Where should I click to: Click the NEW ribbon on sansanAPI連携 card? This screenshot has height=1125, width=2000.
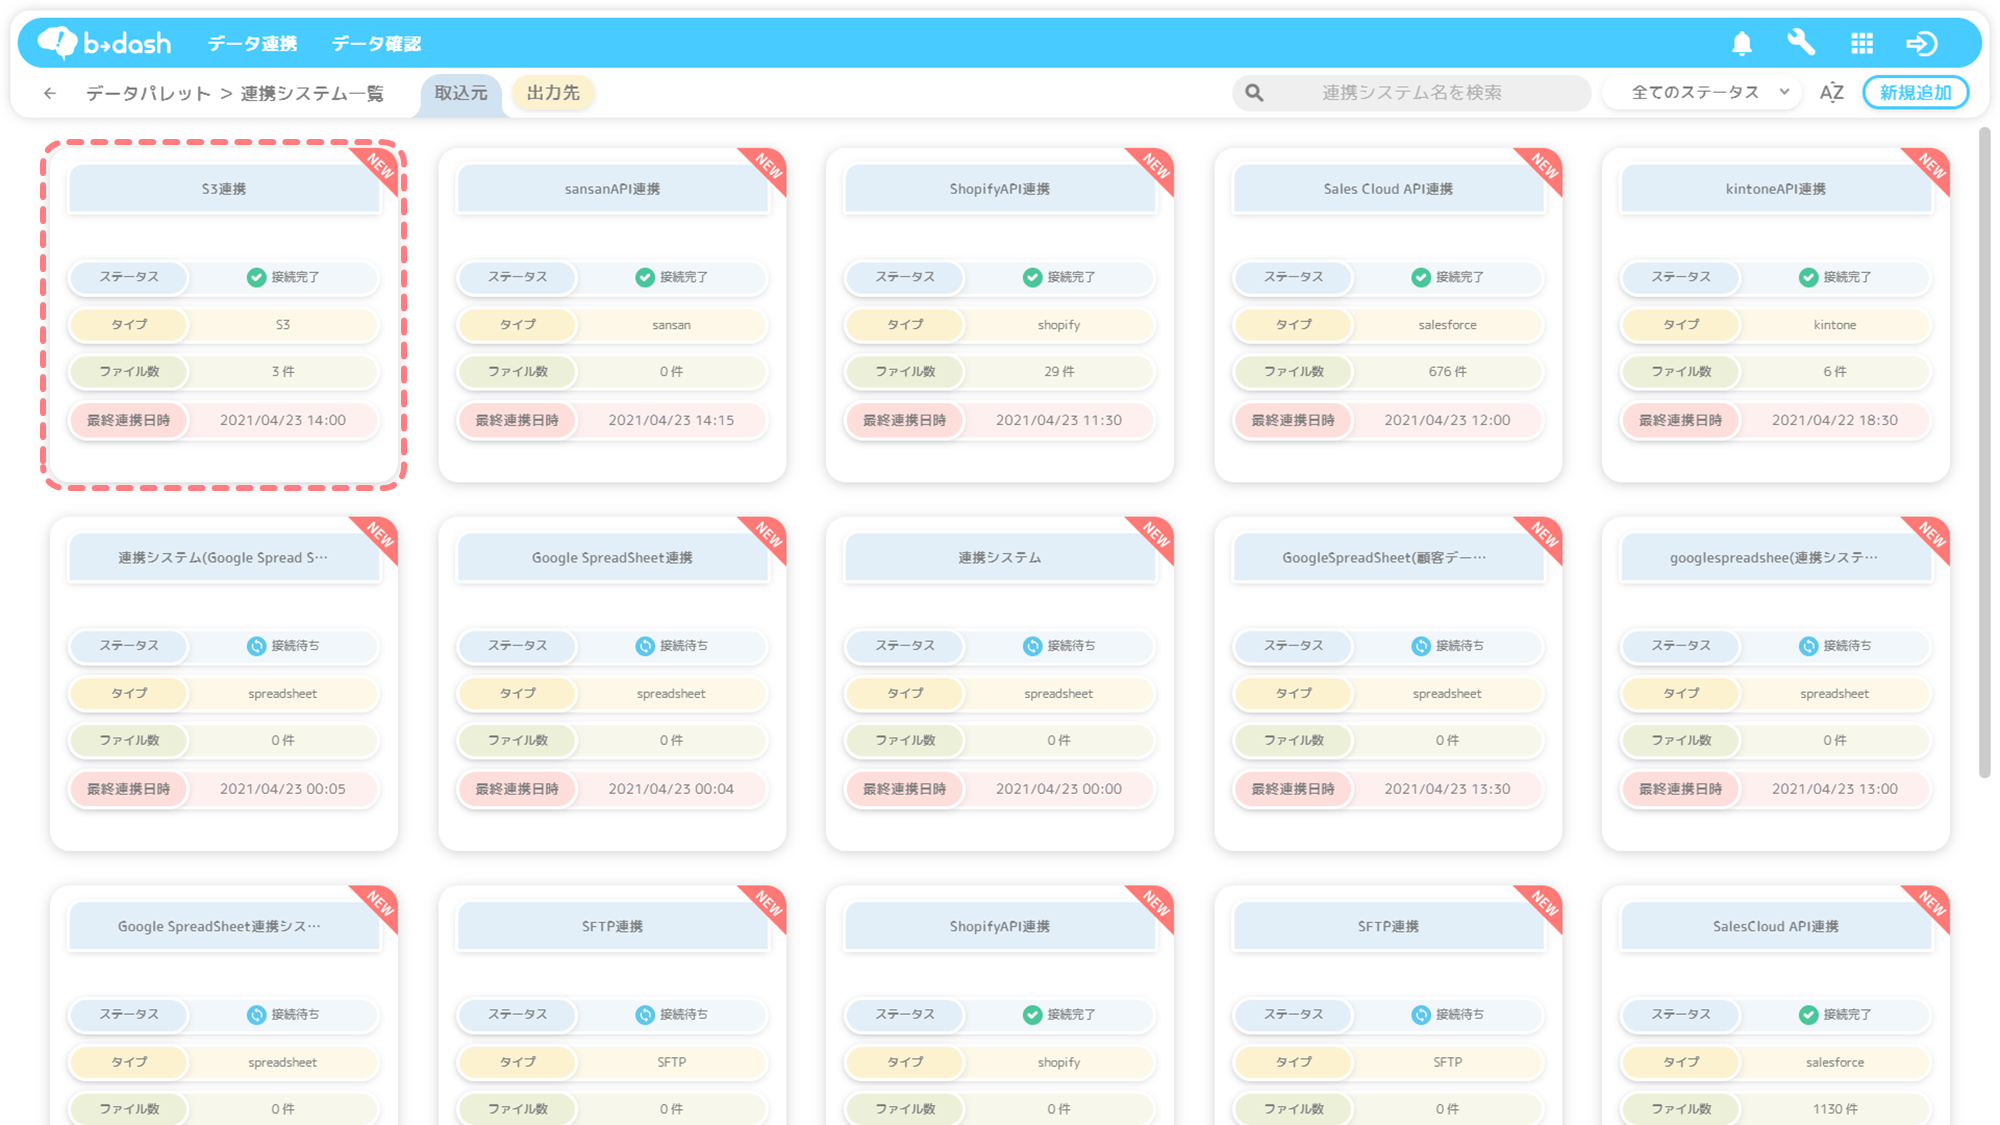[766, 168]
